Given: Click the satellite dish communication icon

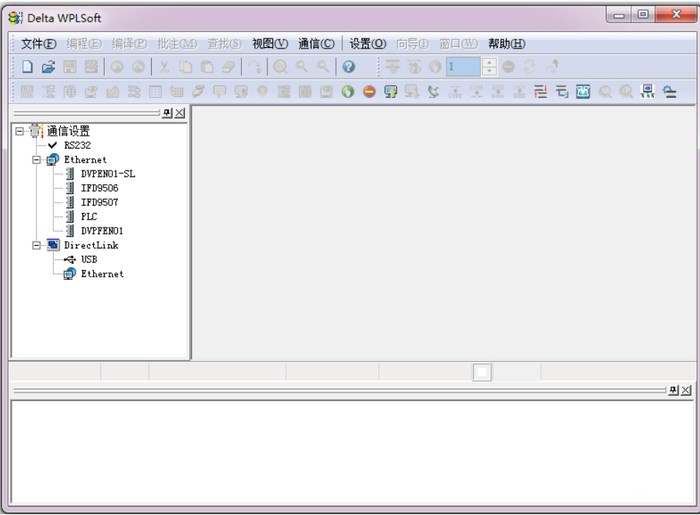Looking at the screenshot, I should [x=433, y=92].
